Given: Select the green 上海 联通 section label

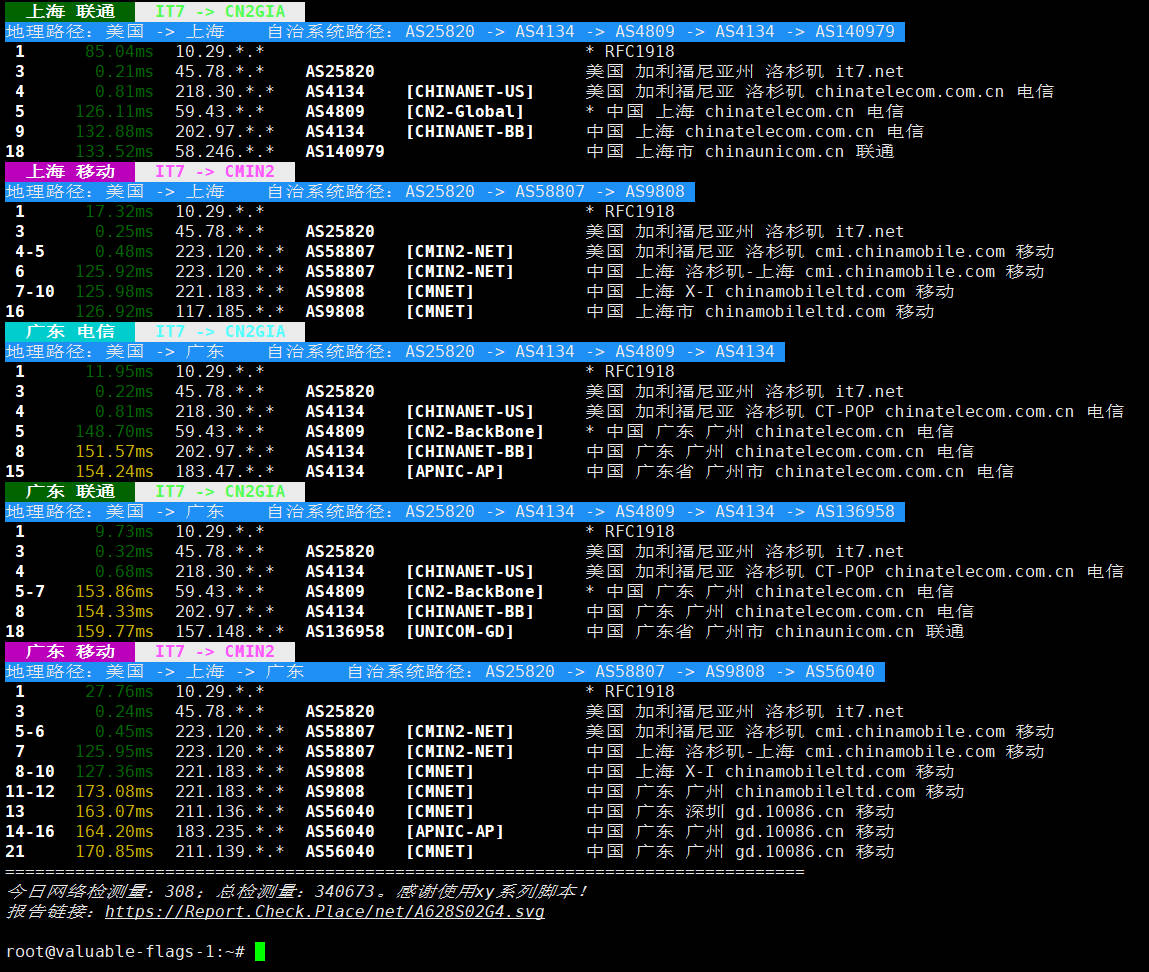Looking at the screenshot, I should coord(70,11).
